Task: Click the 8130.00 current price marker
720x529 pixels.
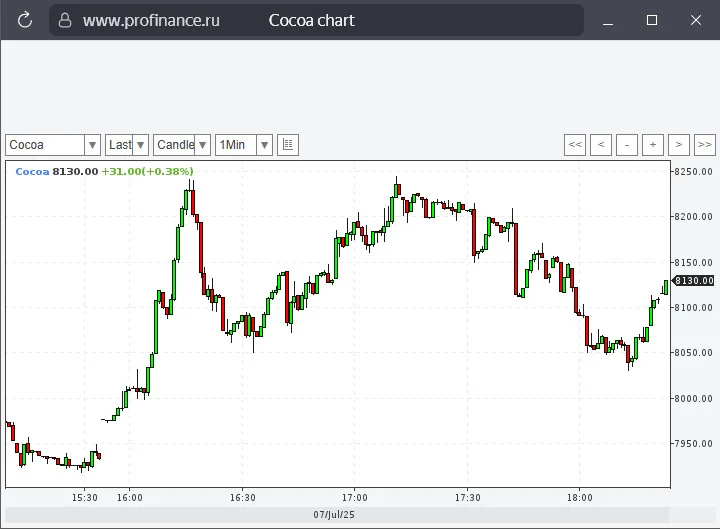Action: [694, 281]
